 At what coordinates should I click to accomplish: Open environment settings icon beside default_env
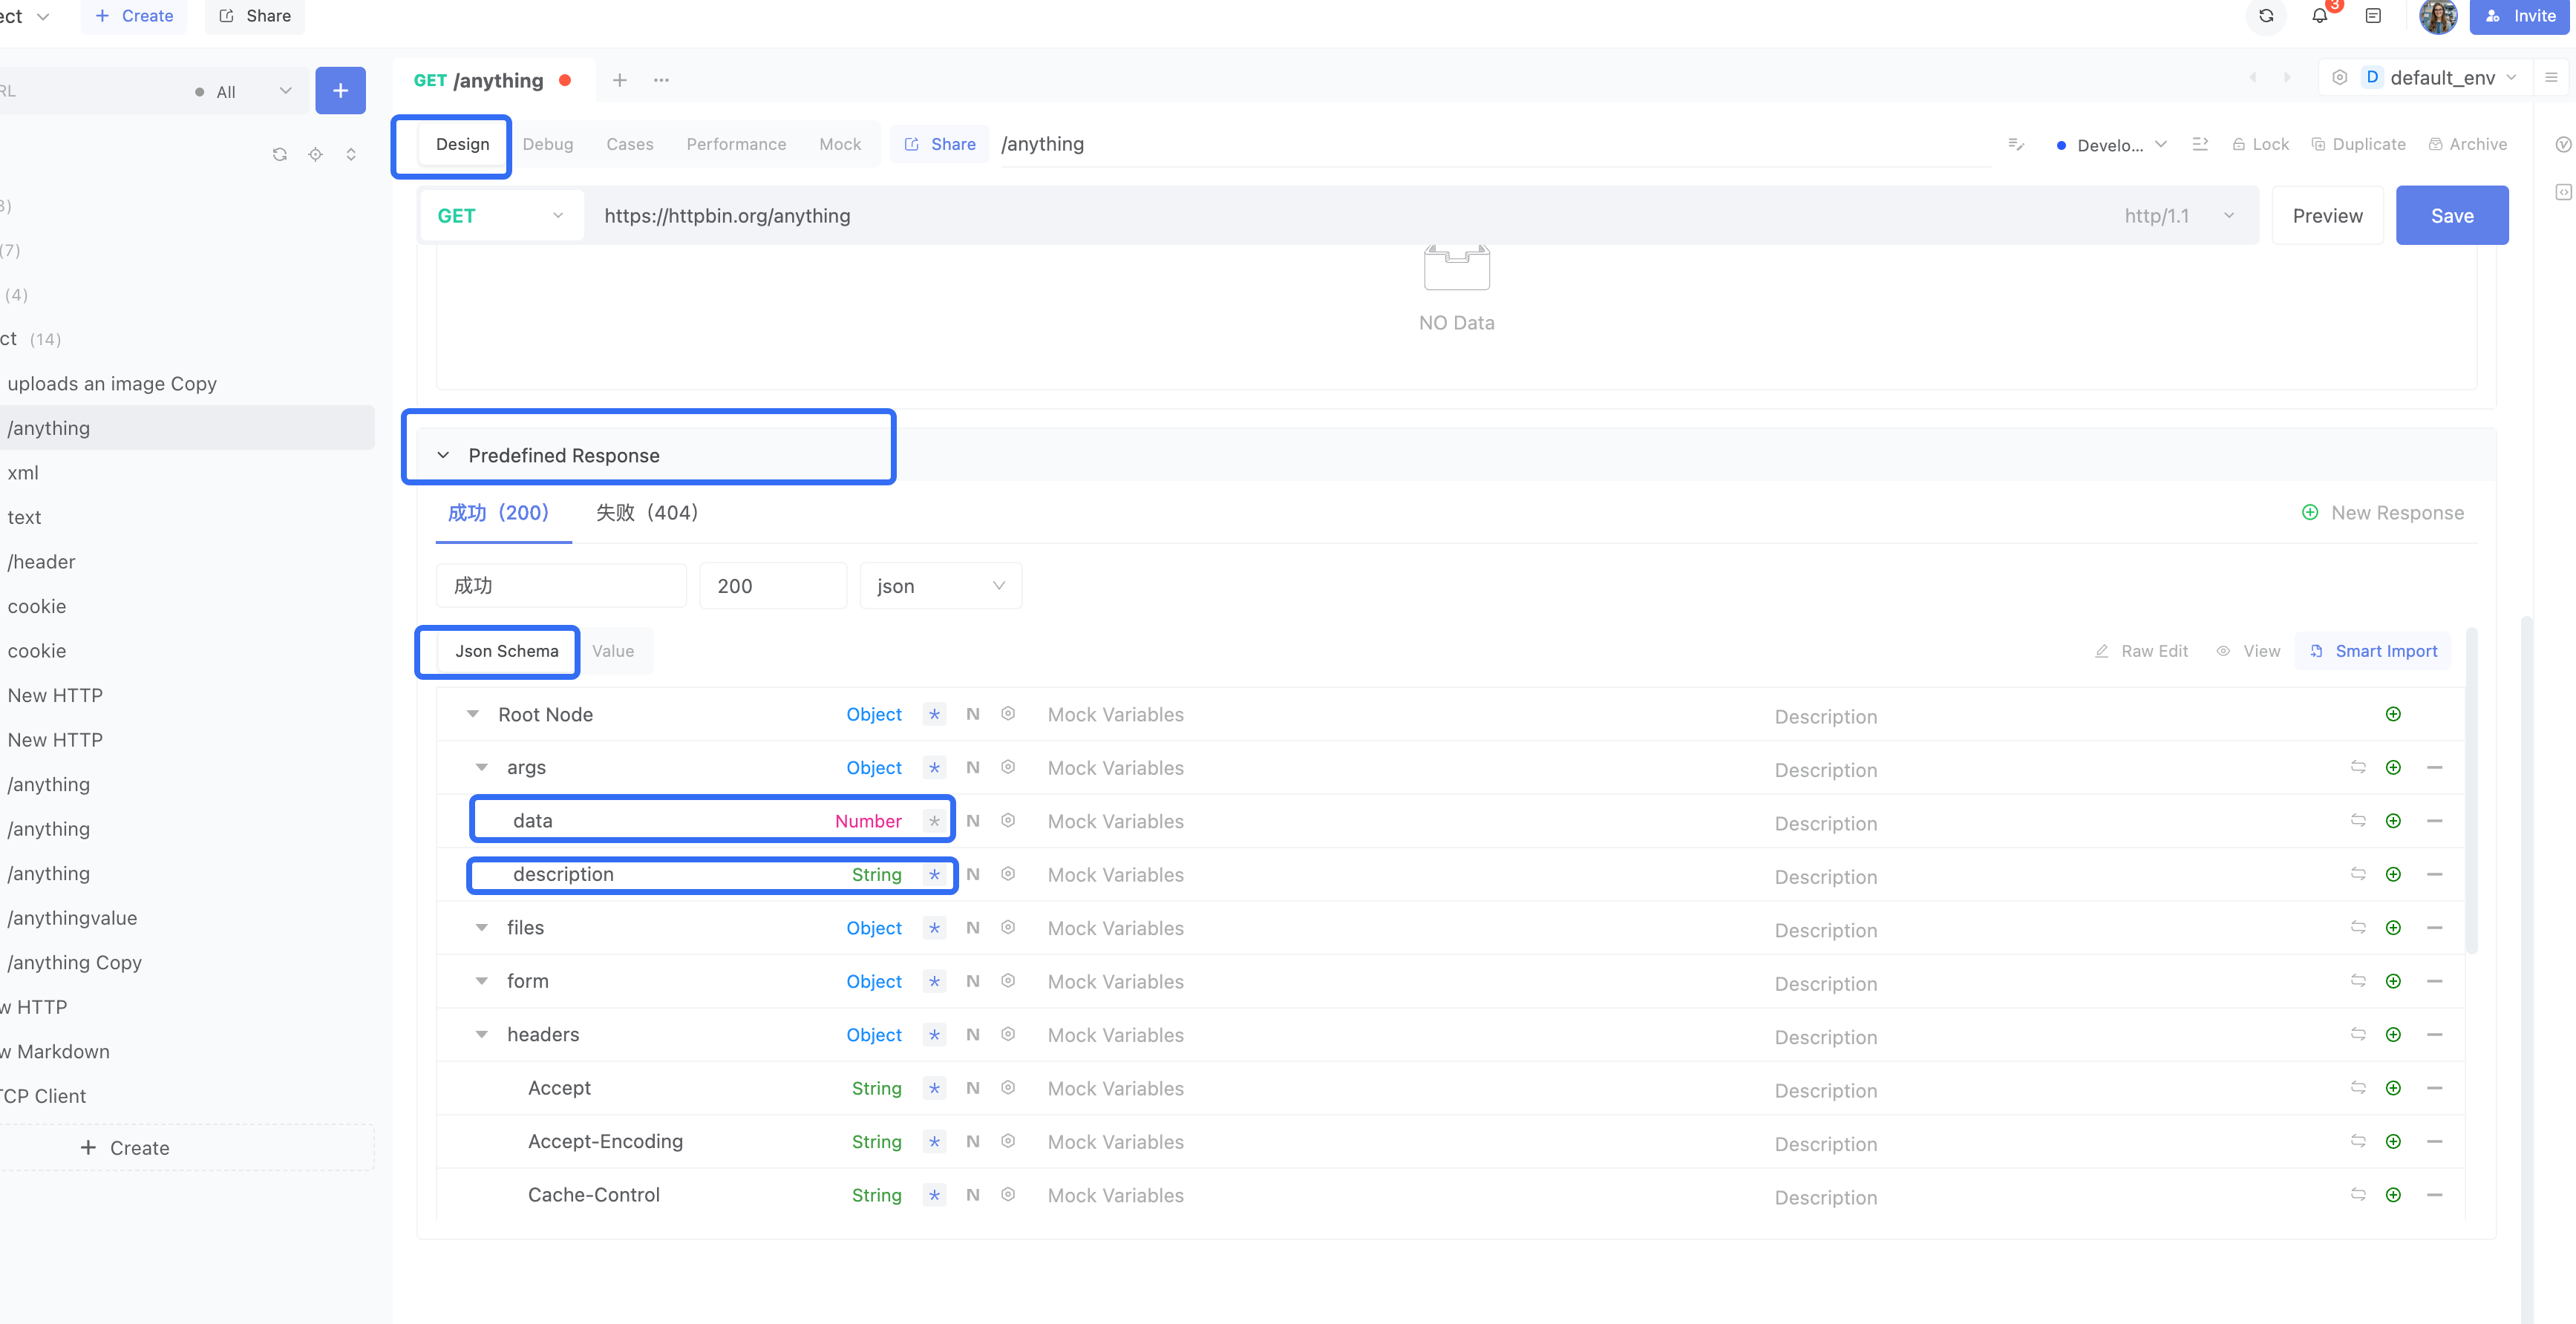click(x=2339, y=77)
